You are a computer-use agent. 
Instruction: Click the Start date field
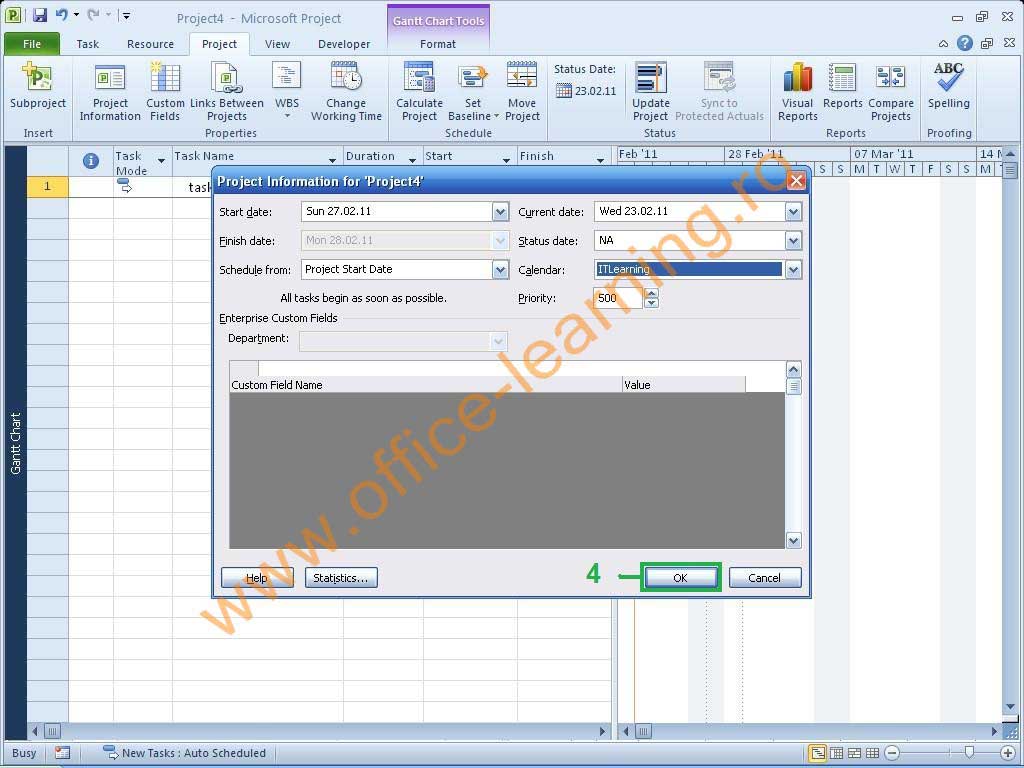click(x=397, y=212)
